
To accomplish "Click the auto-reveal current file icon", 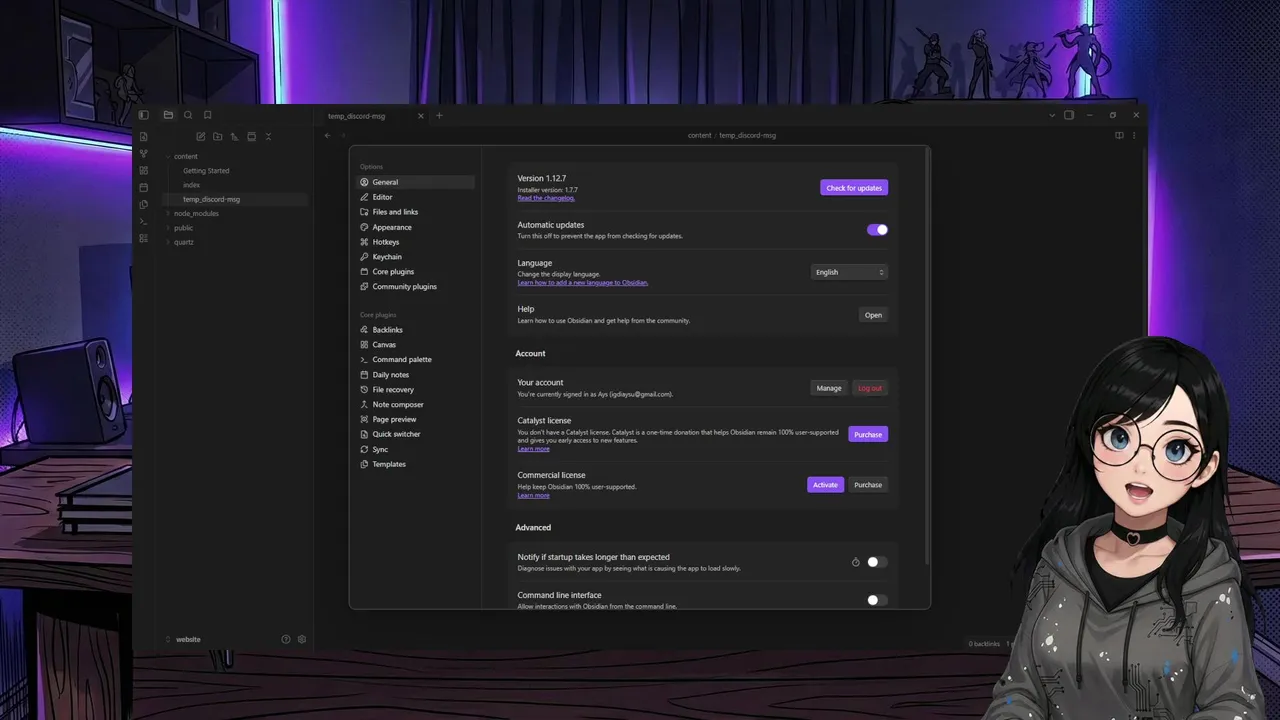I will 251,136.
